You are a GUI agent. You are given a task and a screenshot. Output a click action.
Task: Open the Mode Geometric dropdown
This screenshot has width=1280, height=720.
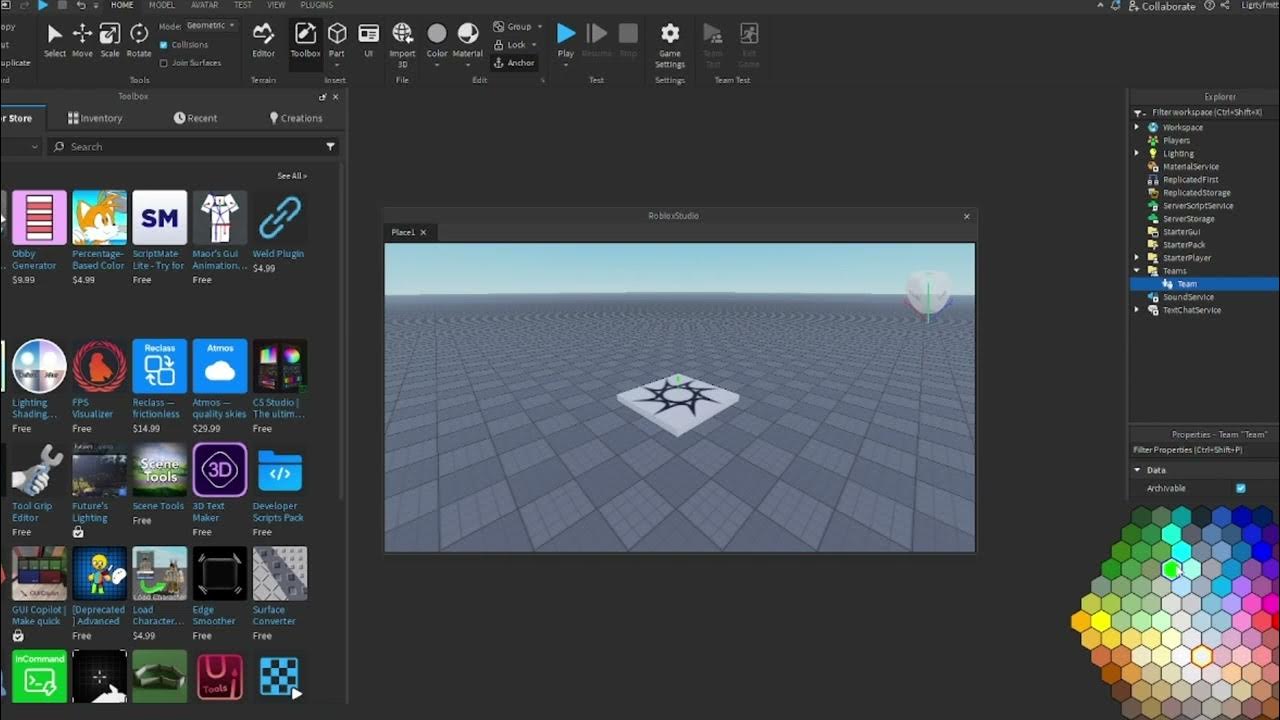coord(210,25)
